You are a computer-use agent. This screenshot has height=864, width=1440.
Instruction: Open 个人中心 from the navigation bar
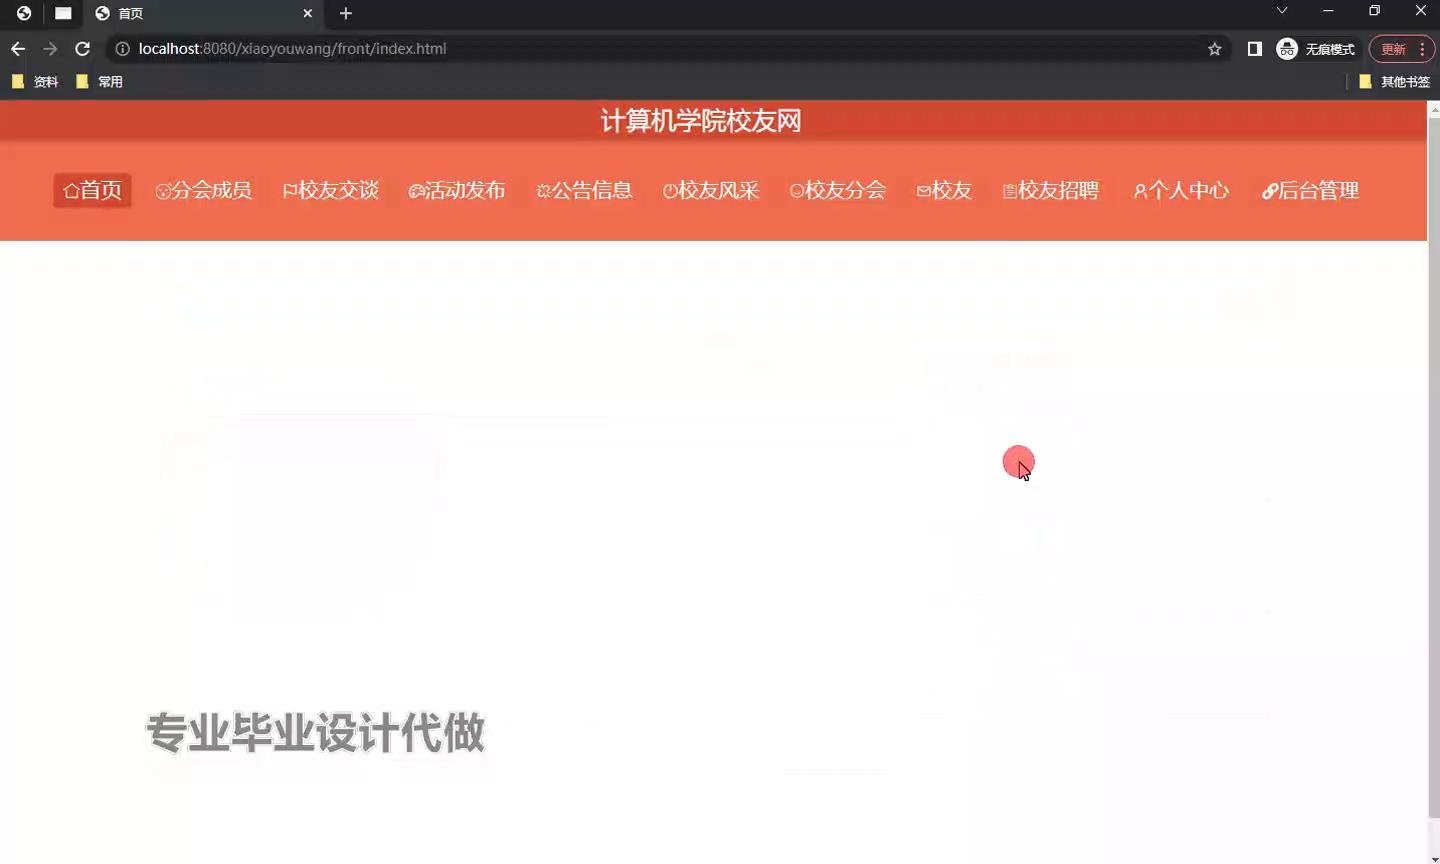[x=1181, y=190]
